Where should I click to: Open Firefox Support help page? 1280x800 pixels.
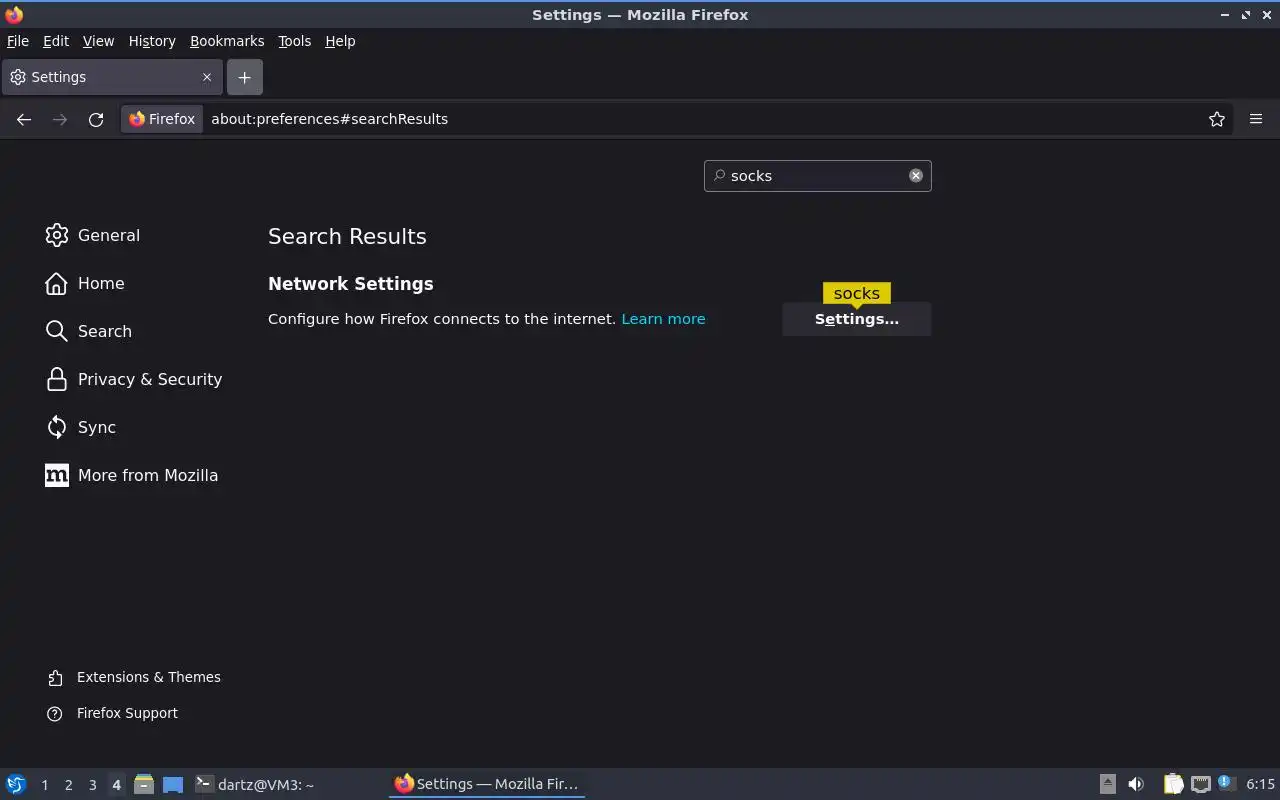tap(113, 713)
